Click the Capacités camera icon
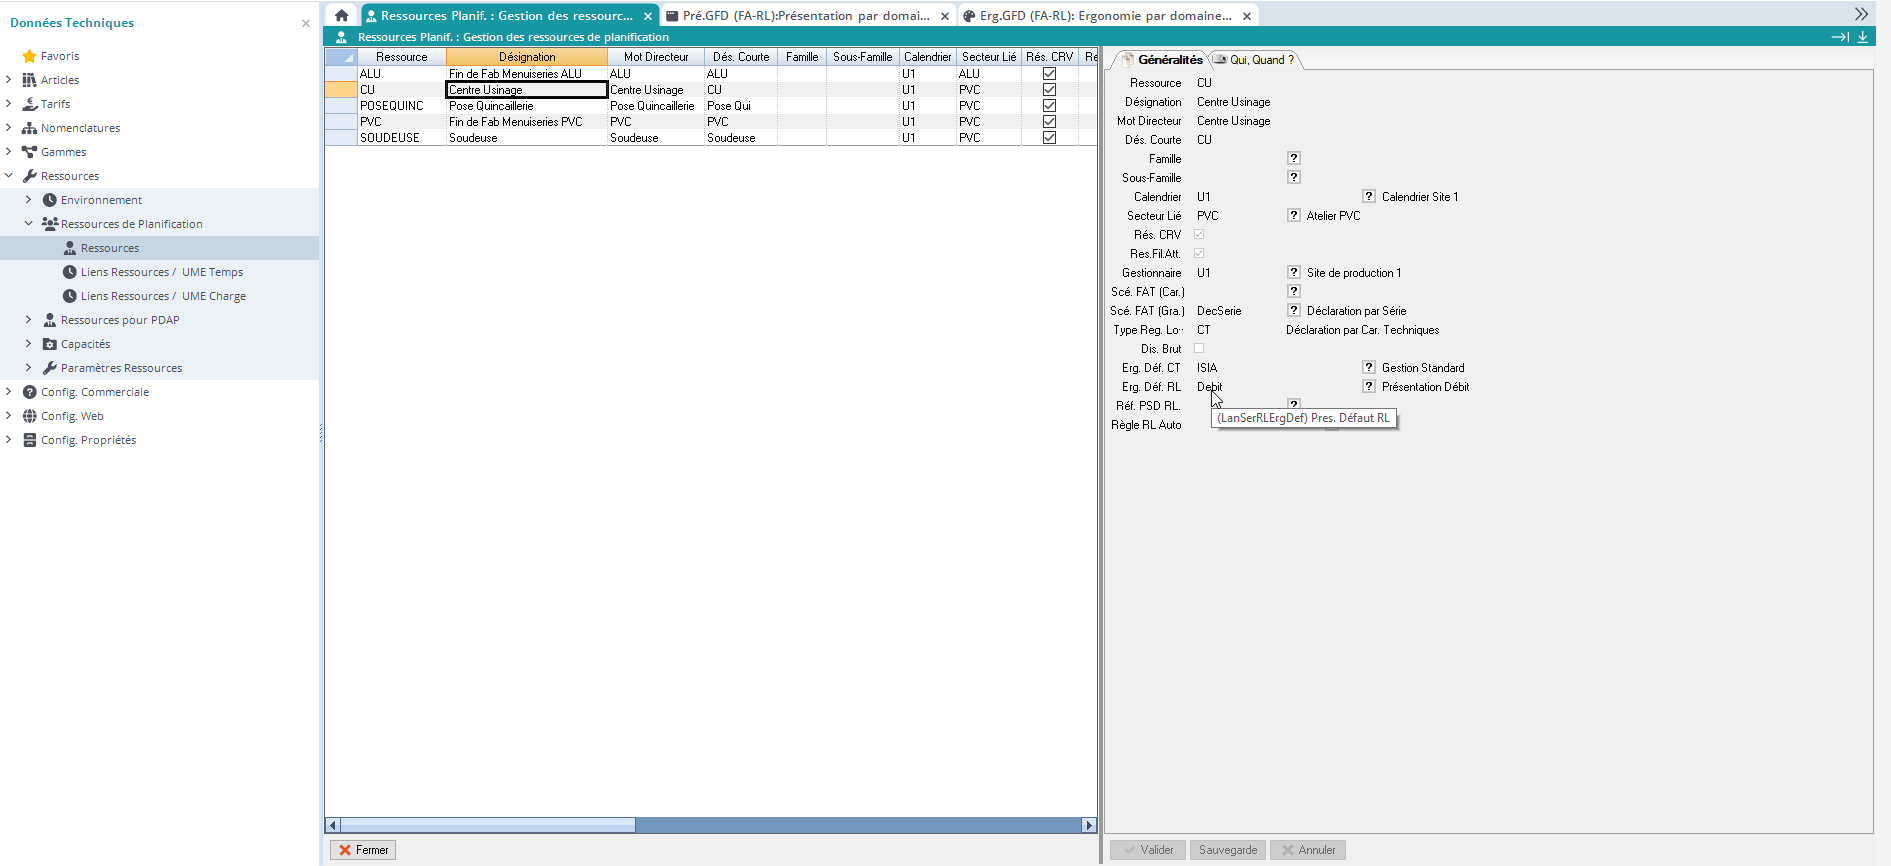 point(49,344)
